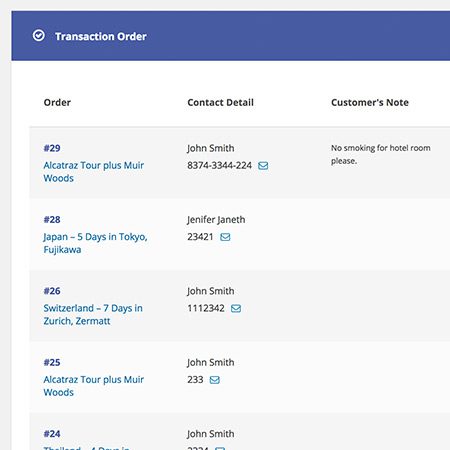
Task: Click the Contact Detail column header
Action: click(x=220, y=102)
